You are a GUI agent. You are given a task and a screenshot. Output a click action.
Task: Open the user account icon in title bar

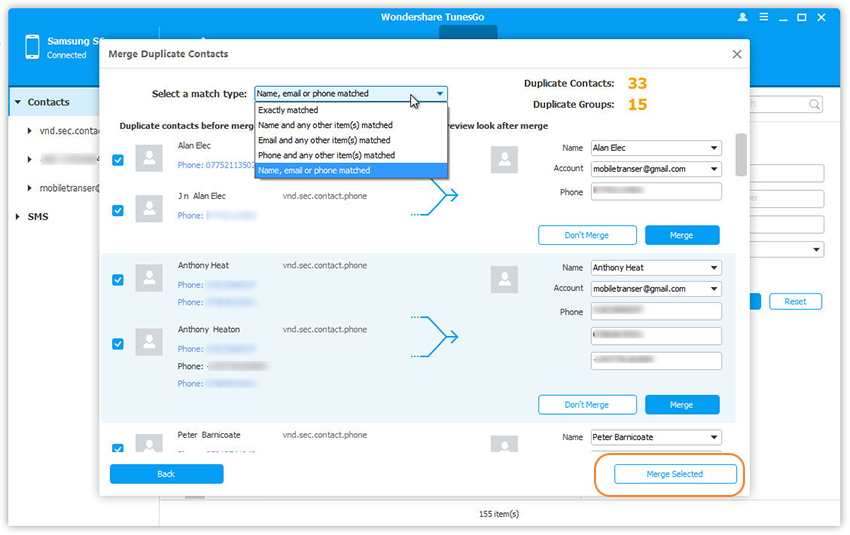click(743, 17)
